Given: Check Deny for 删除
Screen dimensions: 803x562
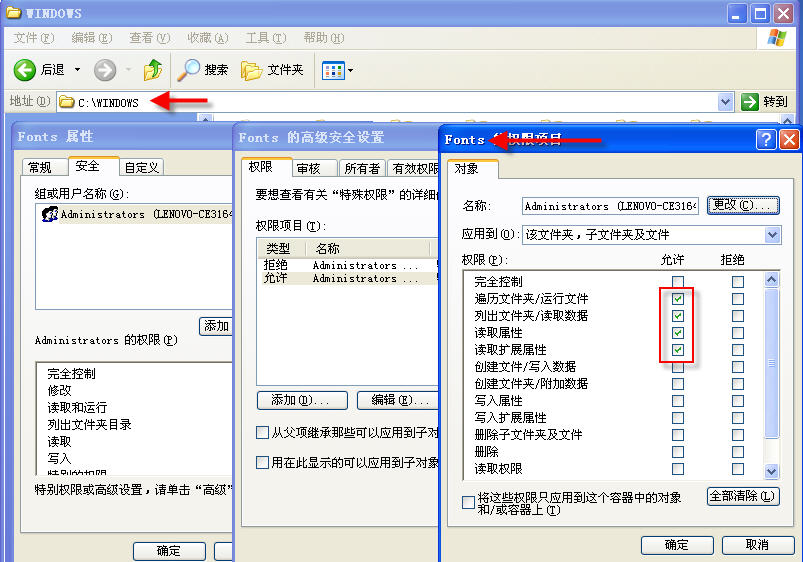Looking at the screenshot, I should [x=737, y=452].
